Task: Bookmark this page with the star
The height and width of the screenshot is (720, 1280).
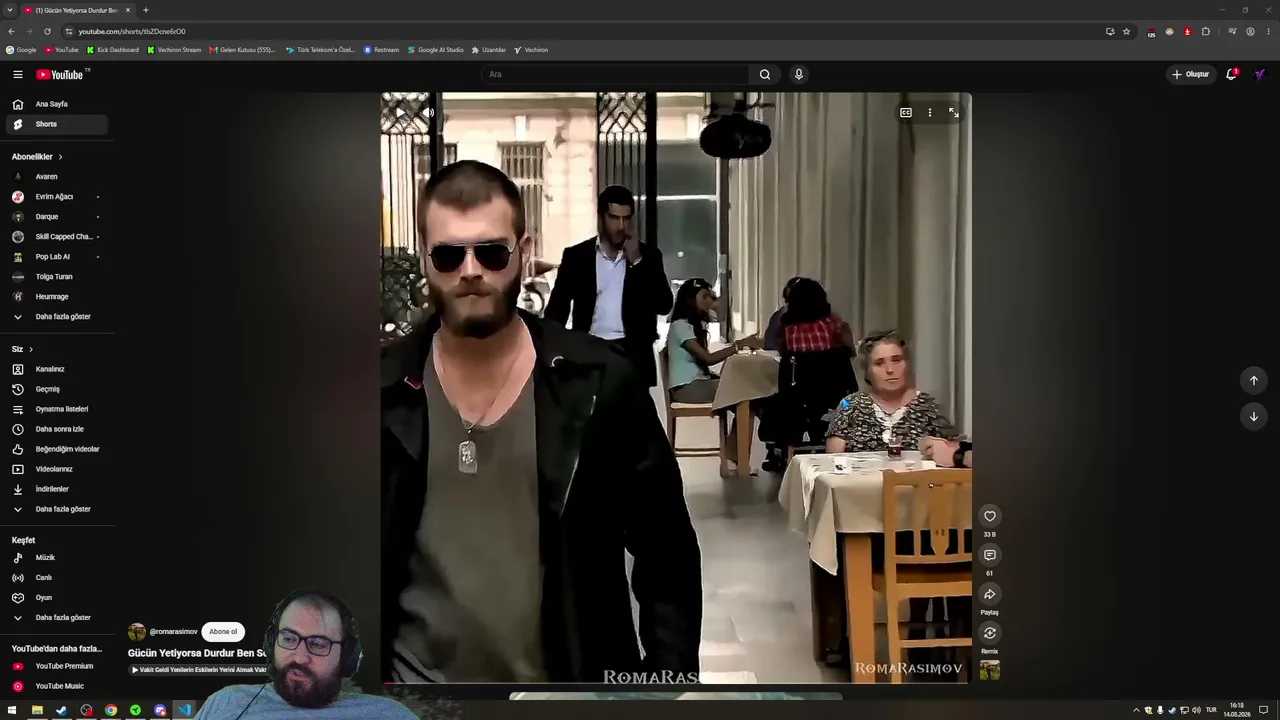Action: (1126, 31)
